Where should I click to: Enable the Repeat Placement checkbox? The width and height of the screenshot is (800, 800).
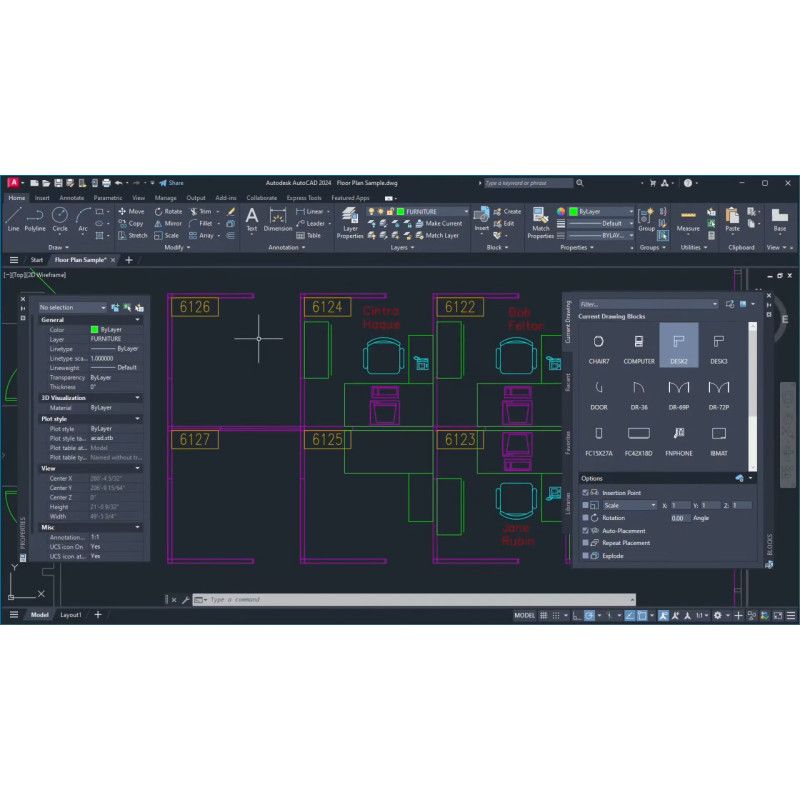click(586, 543)
